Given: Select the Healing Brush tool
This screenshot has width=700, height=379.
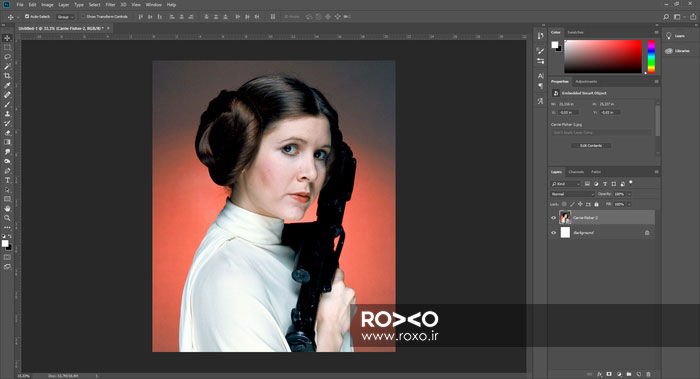Looking at the screenshot, I should pos(7,95).
